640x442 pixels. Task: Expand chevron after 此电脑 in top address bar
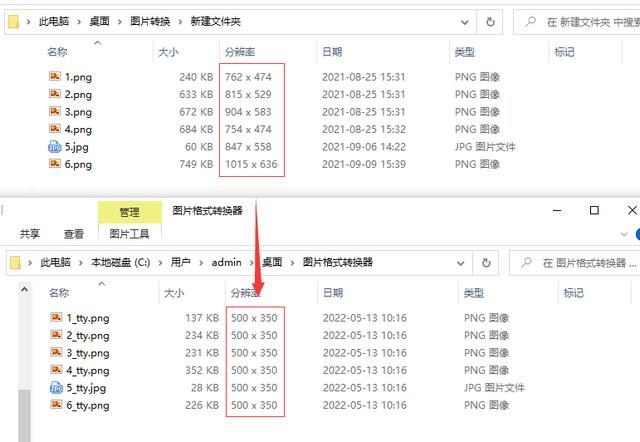79,22
